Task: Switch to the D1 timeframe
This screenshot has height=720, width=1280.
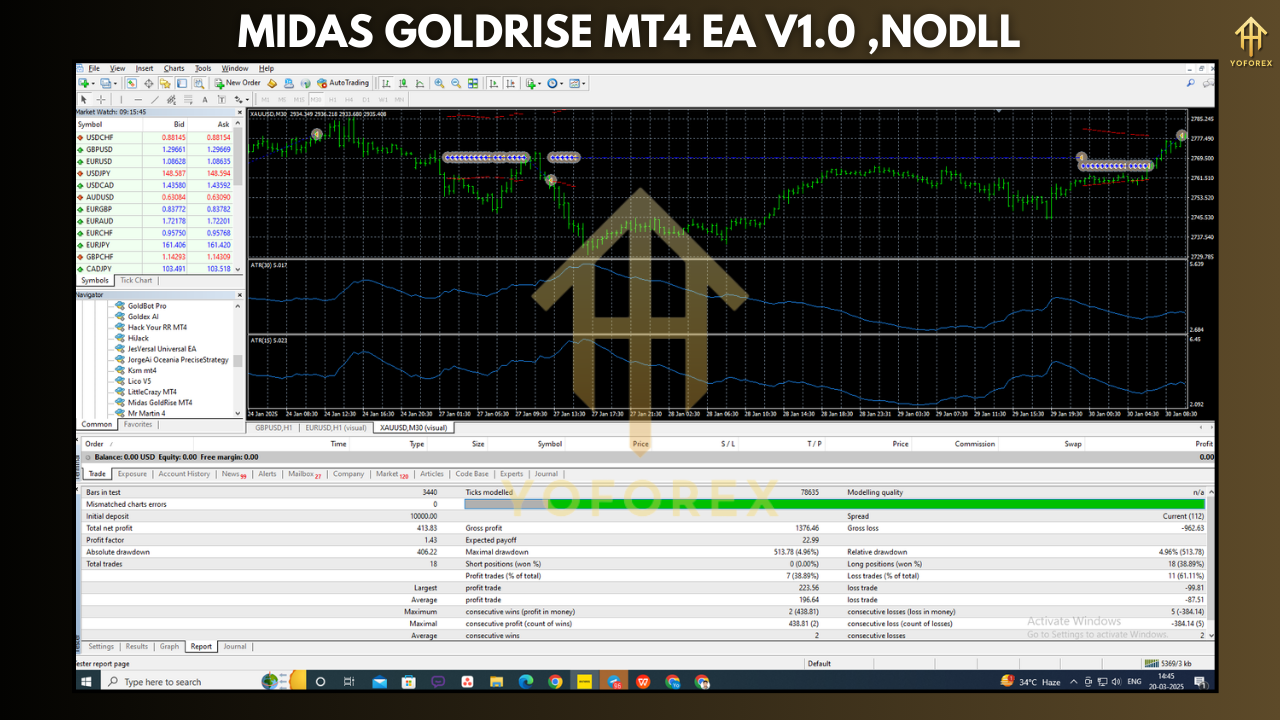Action: click(x=366, y=99)
